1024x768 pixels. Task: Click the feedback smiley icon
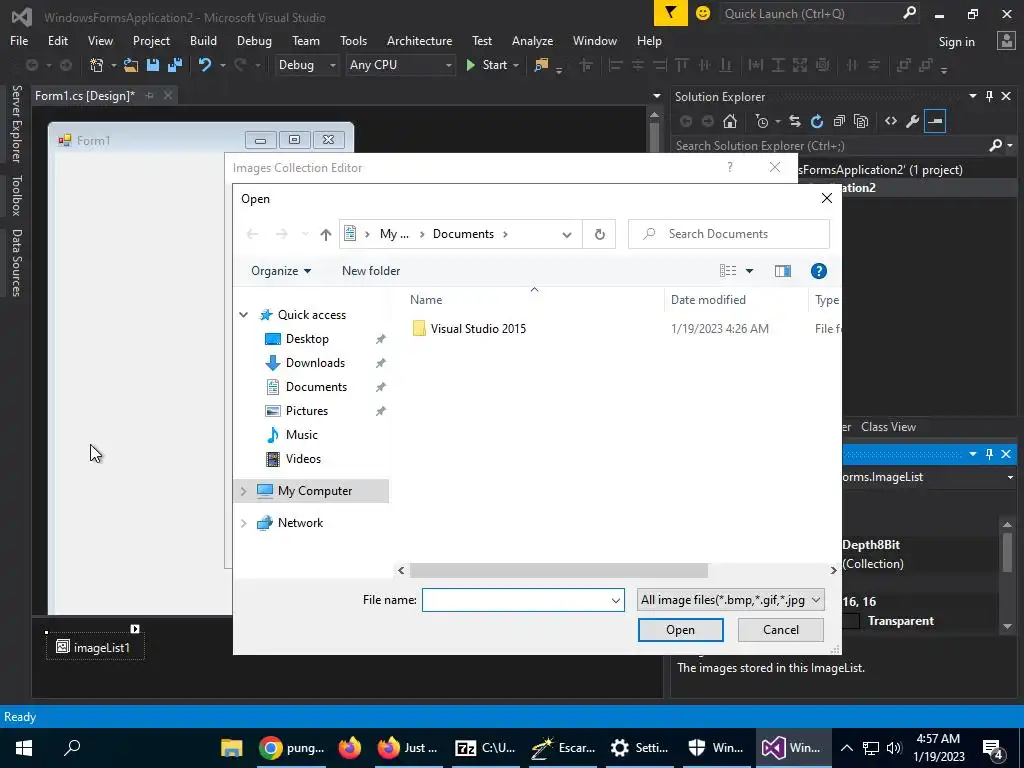click(x=703, y=13)
